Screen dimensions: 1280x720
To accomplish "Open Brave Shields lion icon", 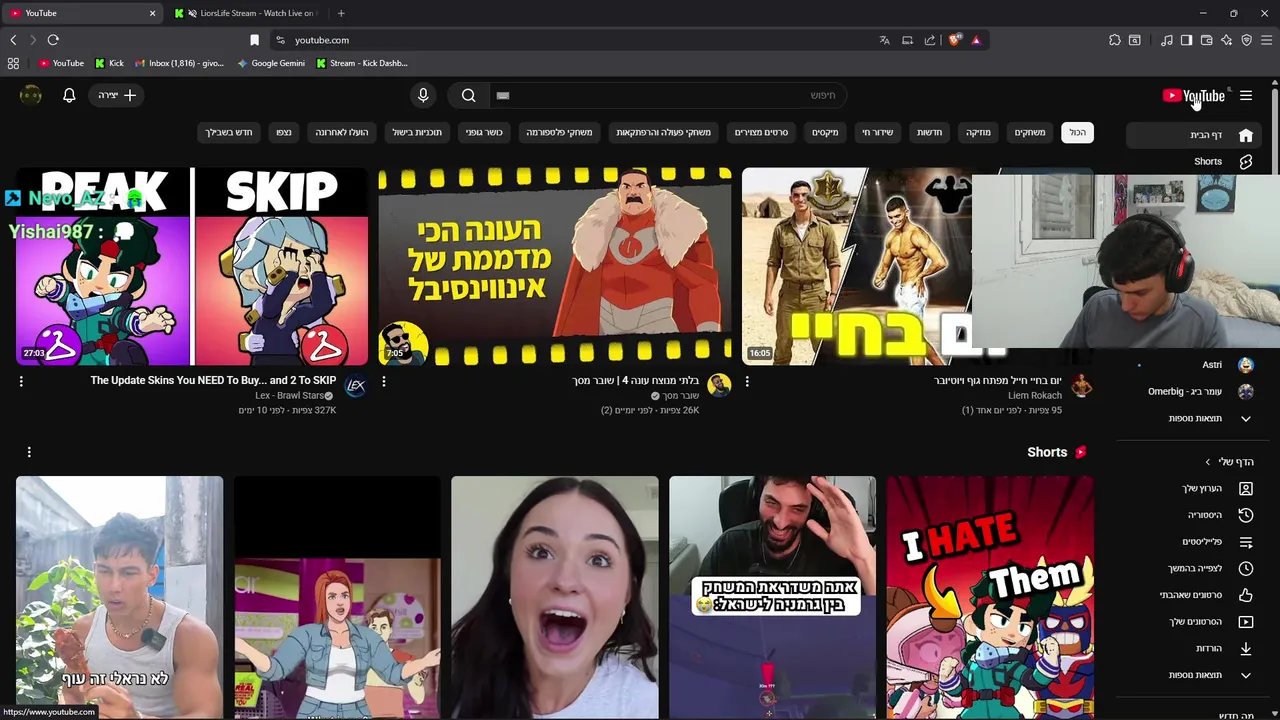I will coord(954,40).
